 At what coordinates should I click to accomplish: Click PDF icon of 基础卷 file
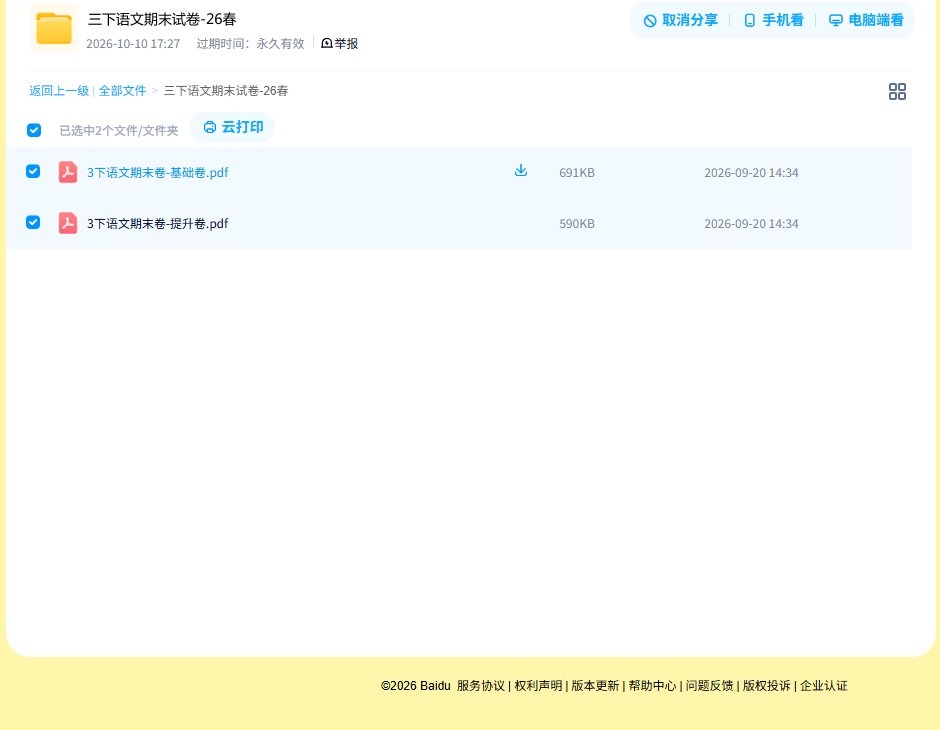68,172
